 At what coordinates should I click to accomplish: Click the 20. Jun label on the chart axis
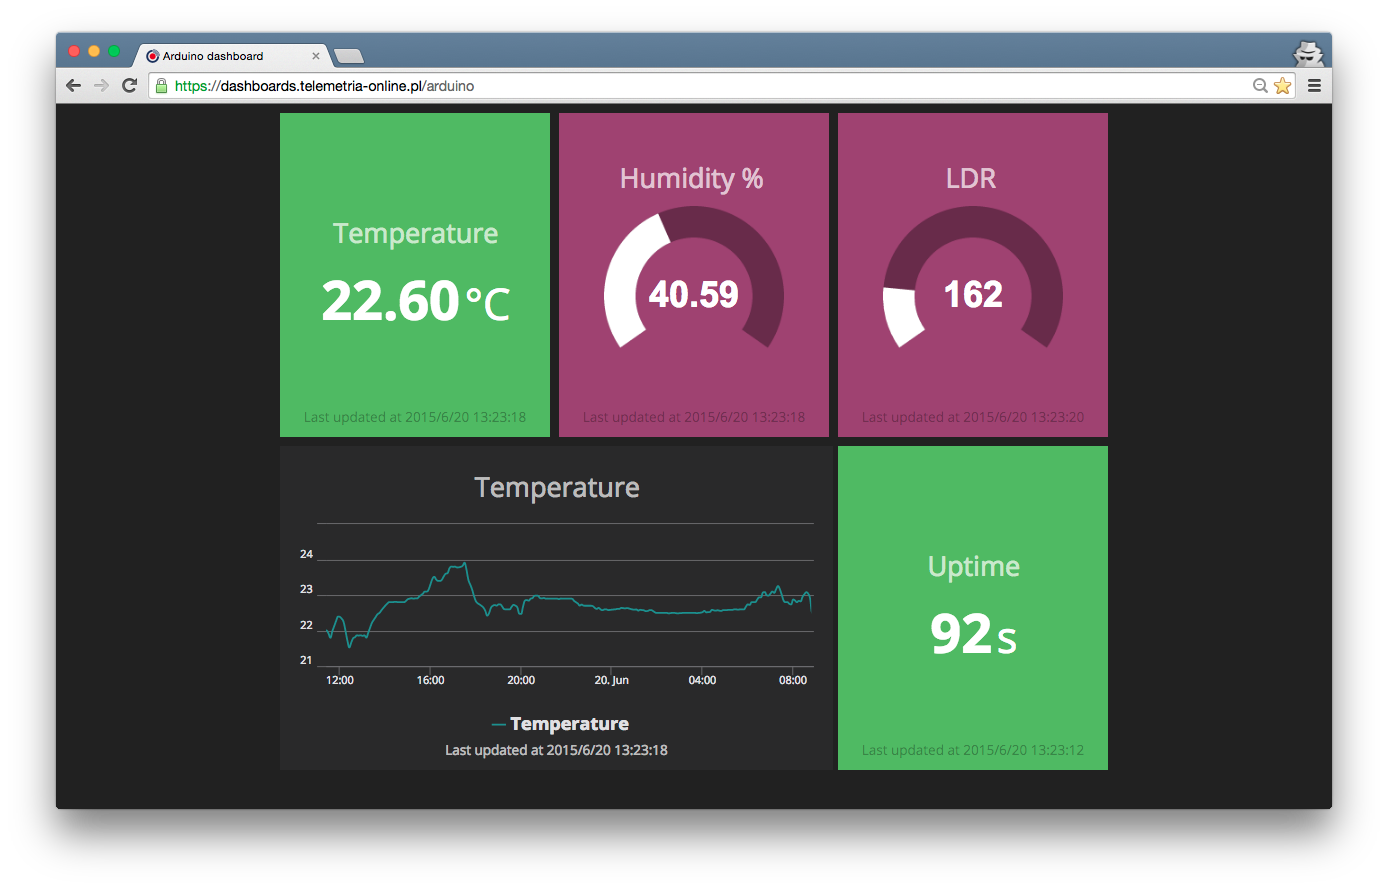611,679
